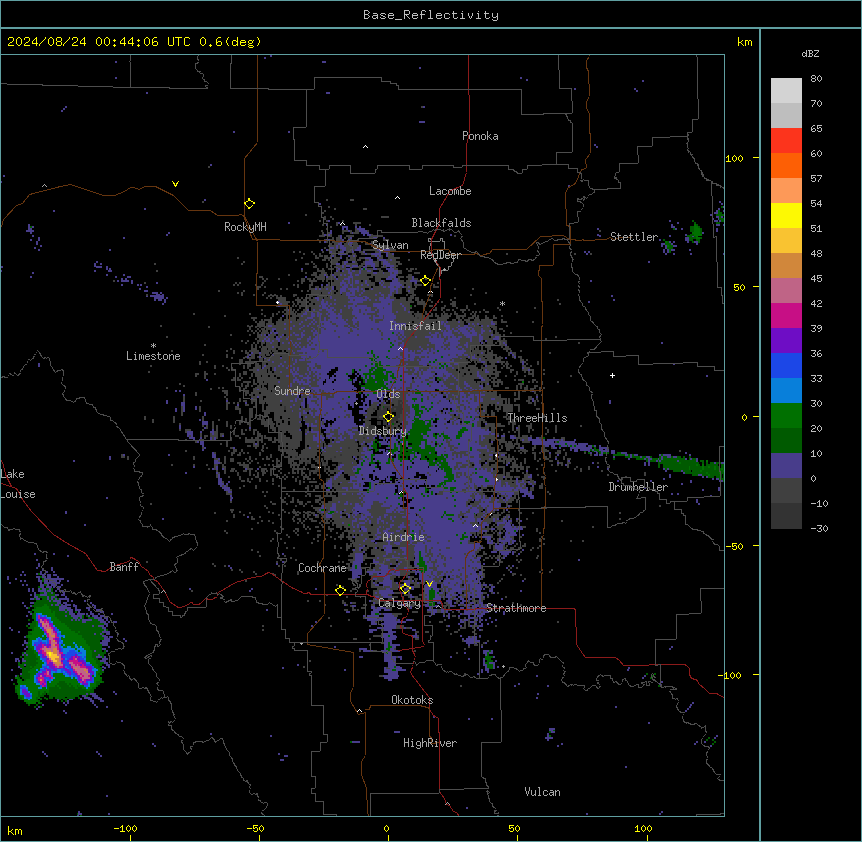Click the yellow V marker northwest of RockyMH
862x842 pixels.
[175, 184]
